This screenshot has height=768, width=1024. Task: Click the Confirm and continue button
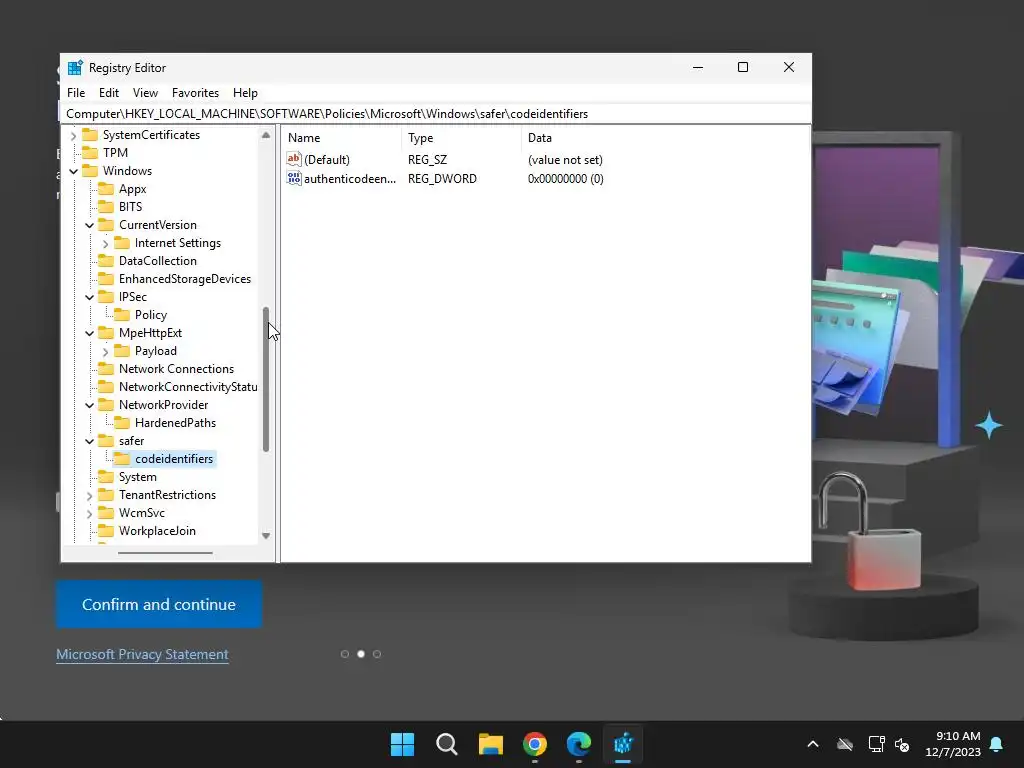pyautogui.click(x=159, y=604)
